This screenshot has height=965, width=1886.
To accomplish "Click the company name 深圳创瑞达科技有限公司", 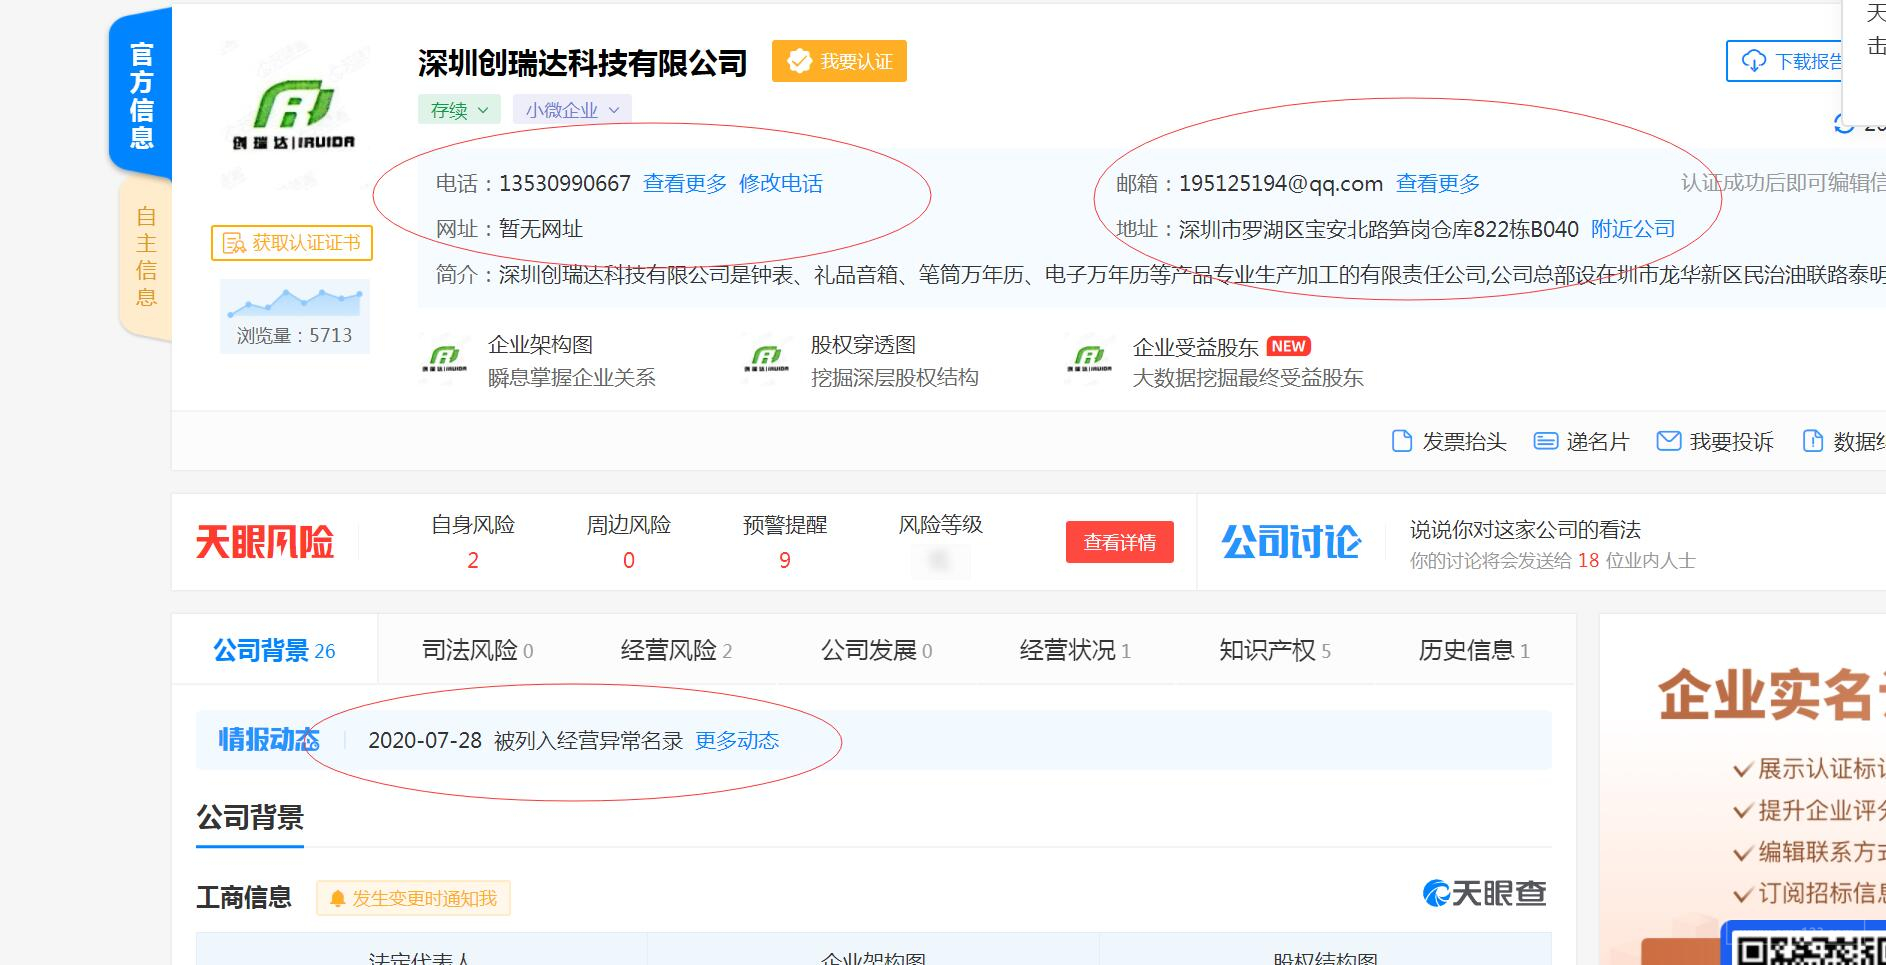I will pyautogui.click(x=583, y=62).
